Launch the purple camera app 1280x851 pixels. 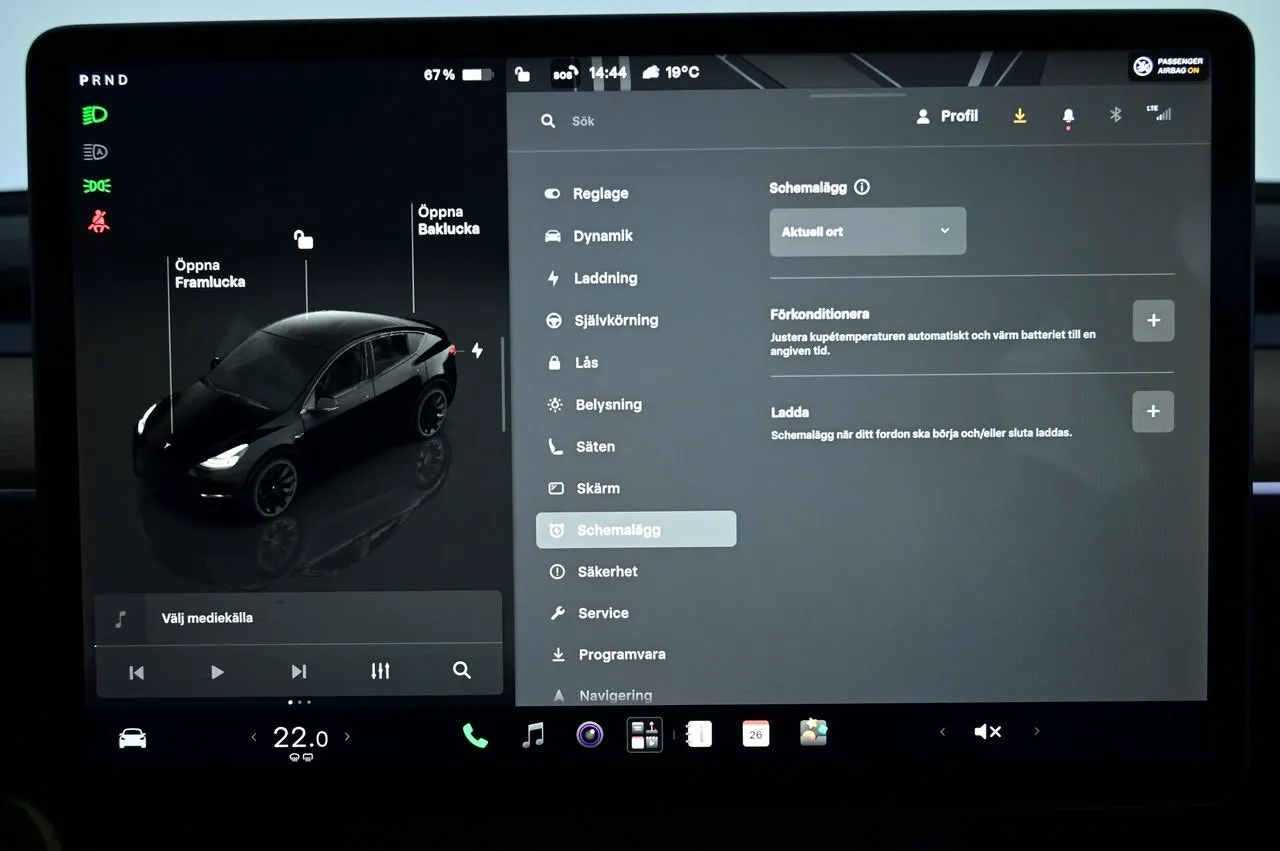[590, 735]
